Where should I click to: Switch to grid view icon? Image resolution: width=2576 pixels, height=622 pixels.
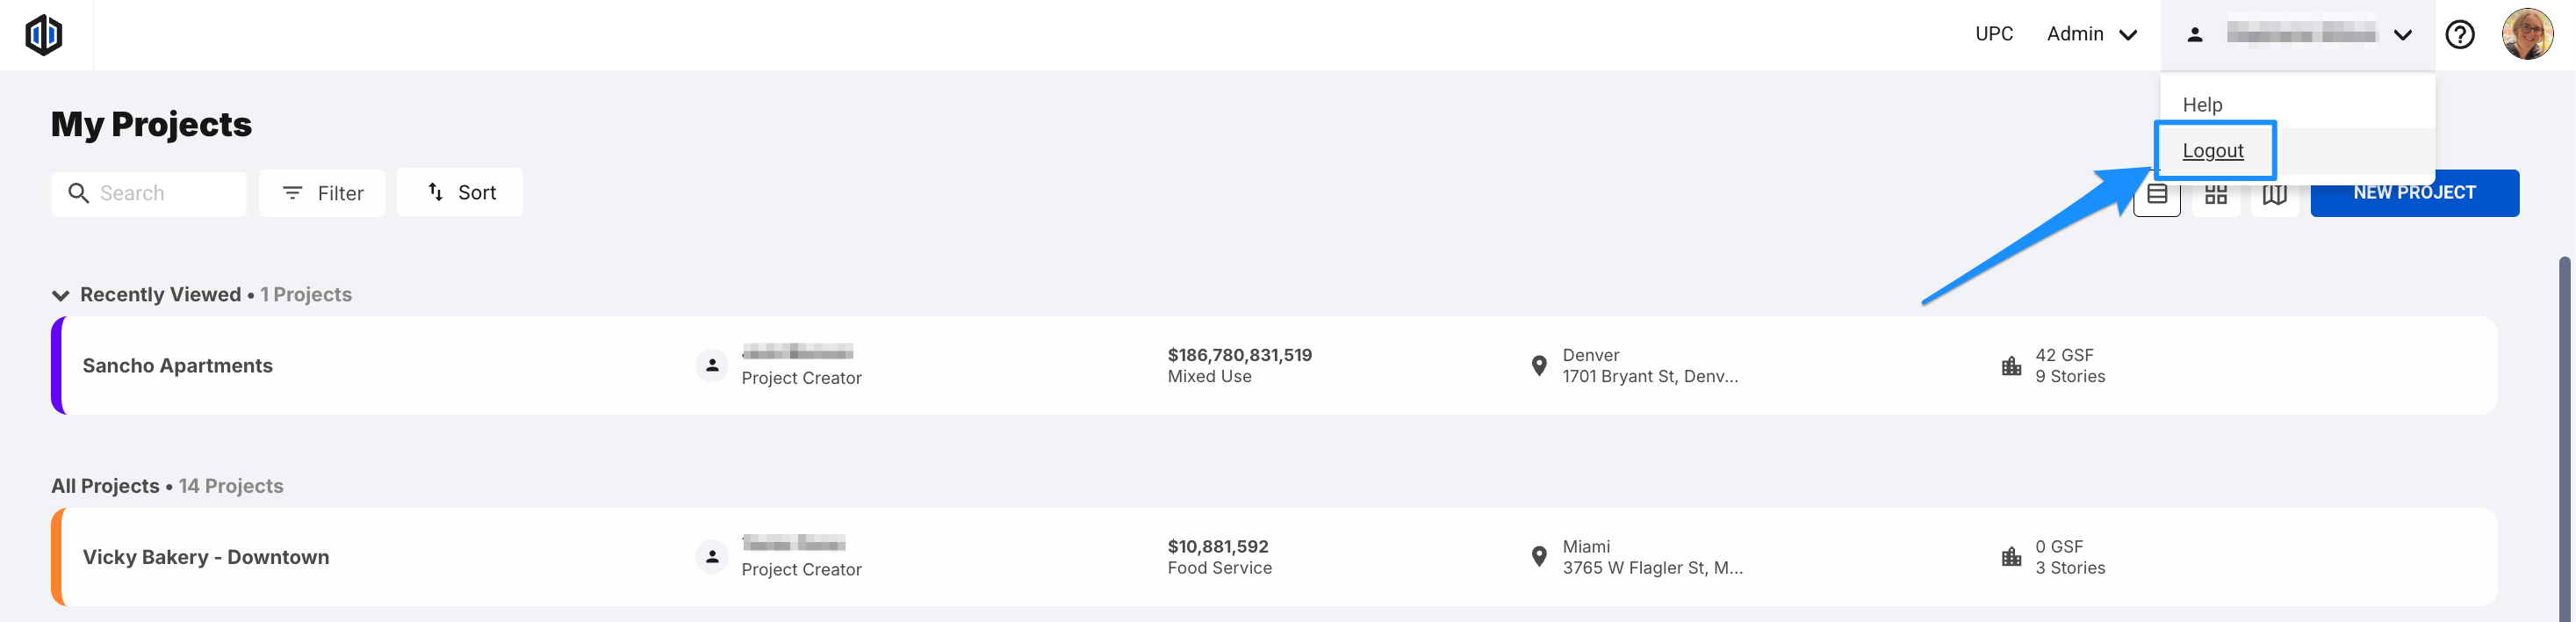point(2216,194)
